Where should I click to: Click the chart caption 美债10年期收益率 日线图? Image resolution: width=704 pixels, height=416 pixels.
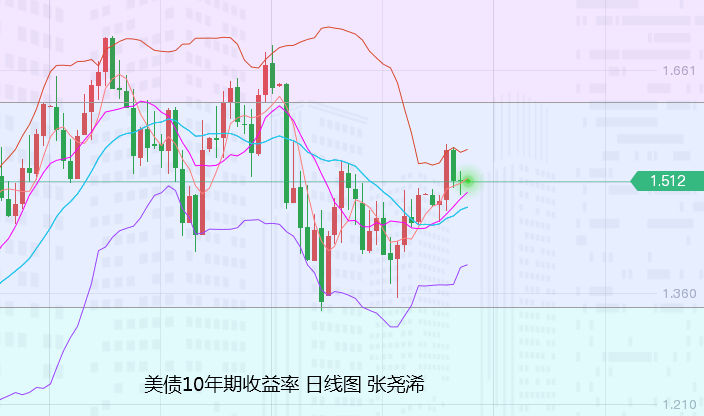[x=252, y=385]
